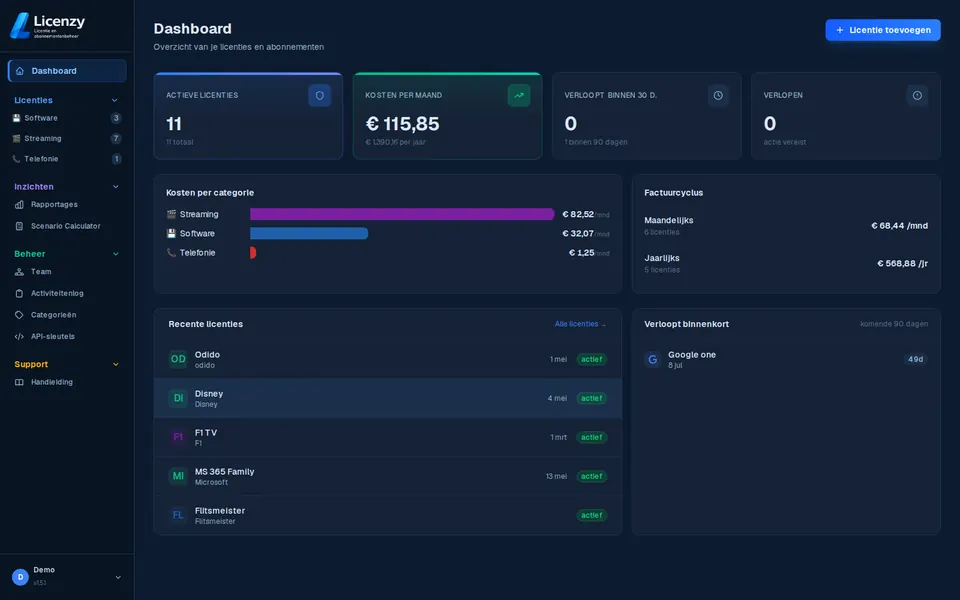Collapse the Support sidebar section
The height and width of the screenshot is (600, 960).
(x=115, y=364)
